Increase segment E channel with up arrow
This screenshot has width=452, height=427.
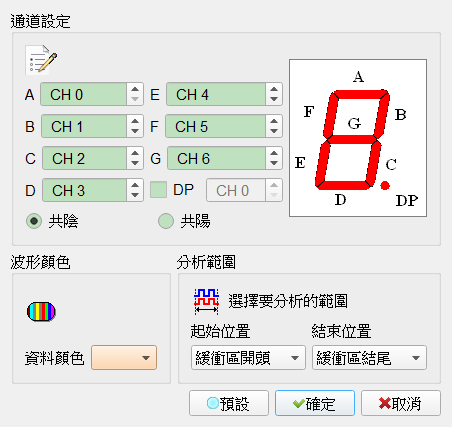pos(274,89)
